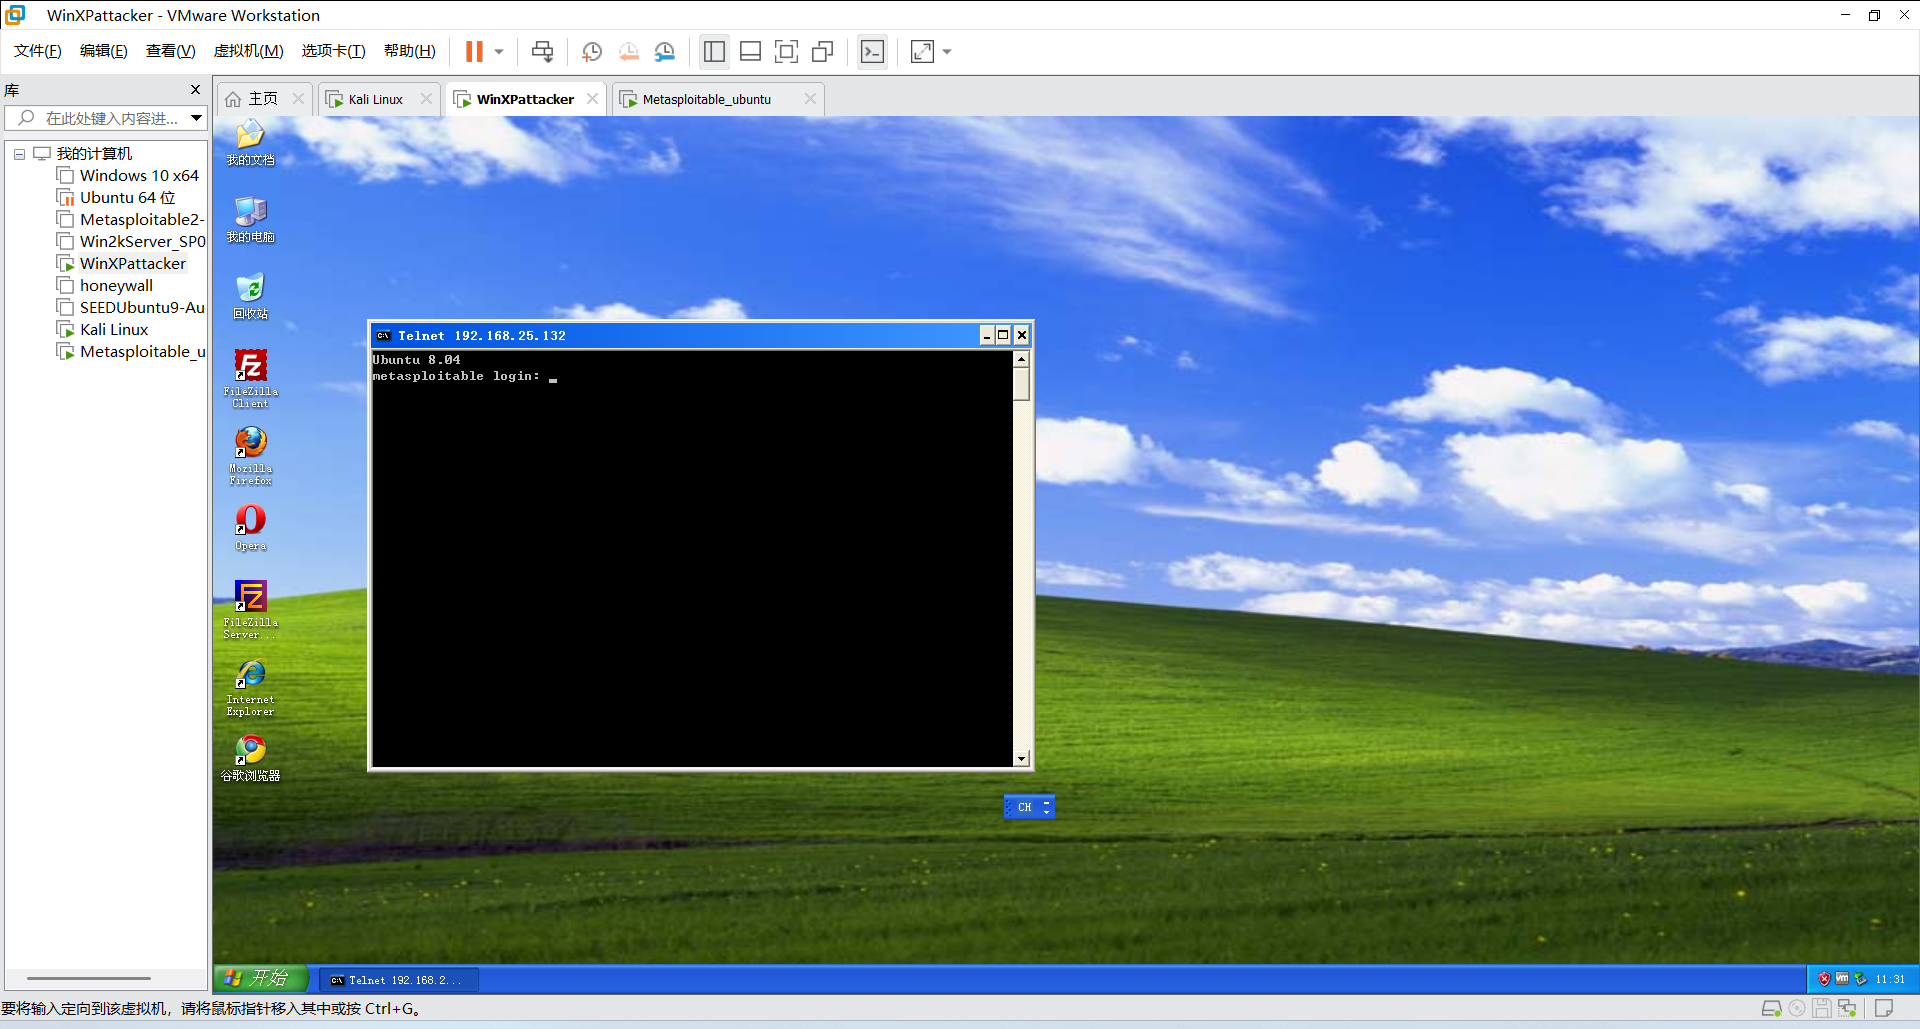Open the 帮助(H) menu
Viewport: 1920px width, 1029px height.
[410, 51]
